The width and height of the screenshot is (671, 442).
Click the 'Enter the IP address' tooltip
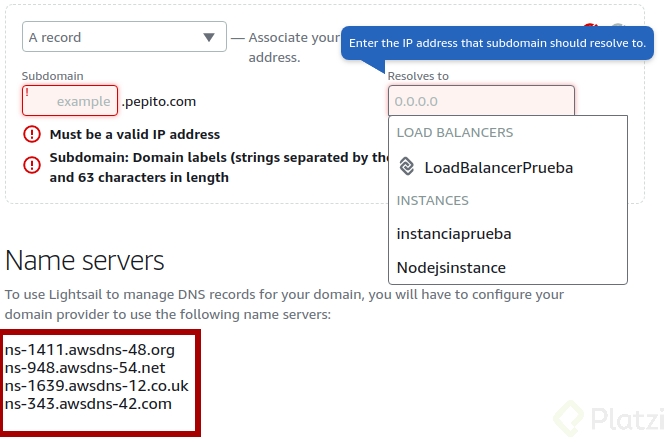[x=497, y=43]
